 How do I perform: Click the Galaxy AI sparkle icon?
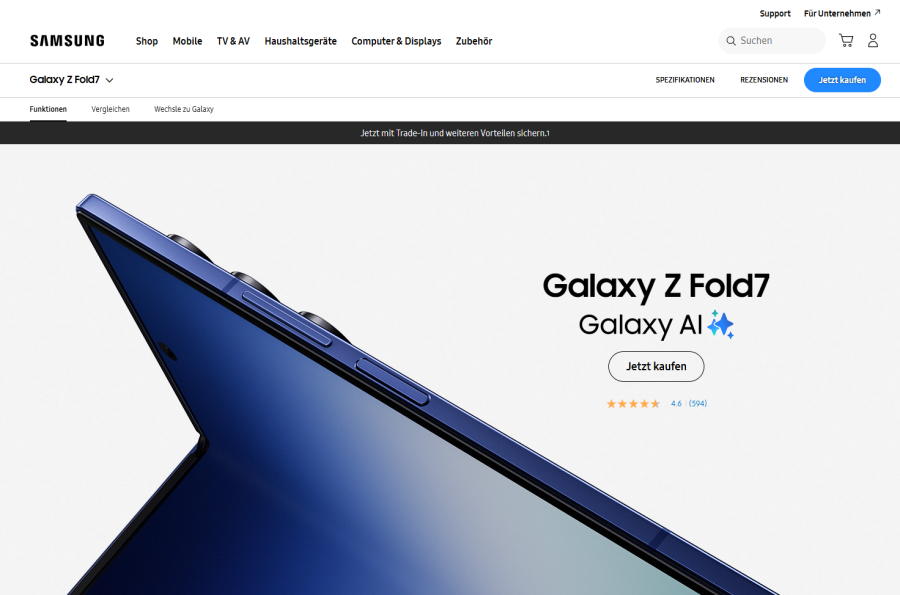[x=720, y=324]
